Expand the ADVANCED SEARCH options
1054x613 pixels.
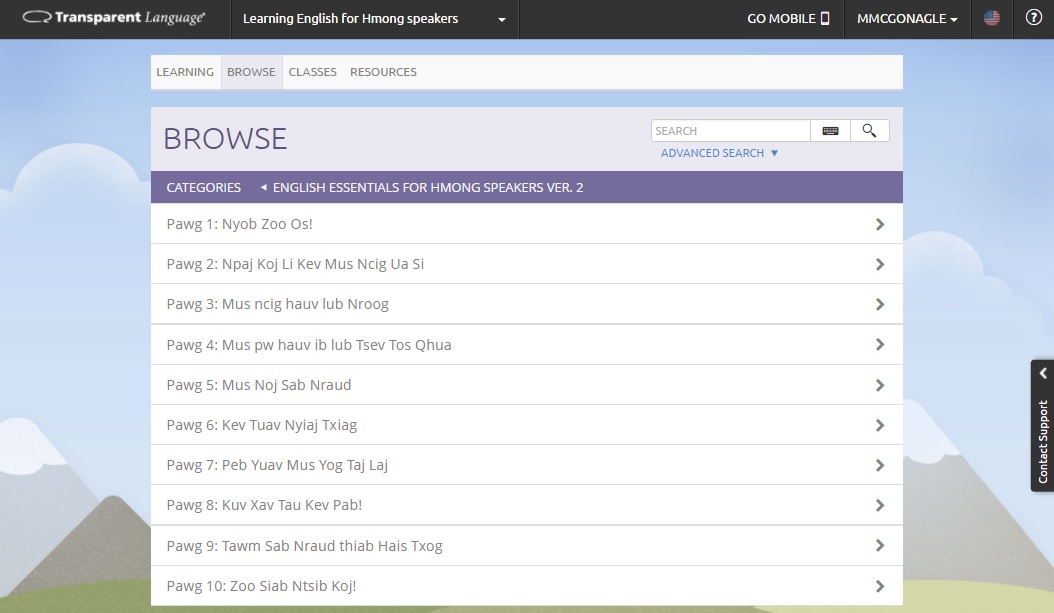click(719, 152)
